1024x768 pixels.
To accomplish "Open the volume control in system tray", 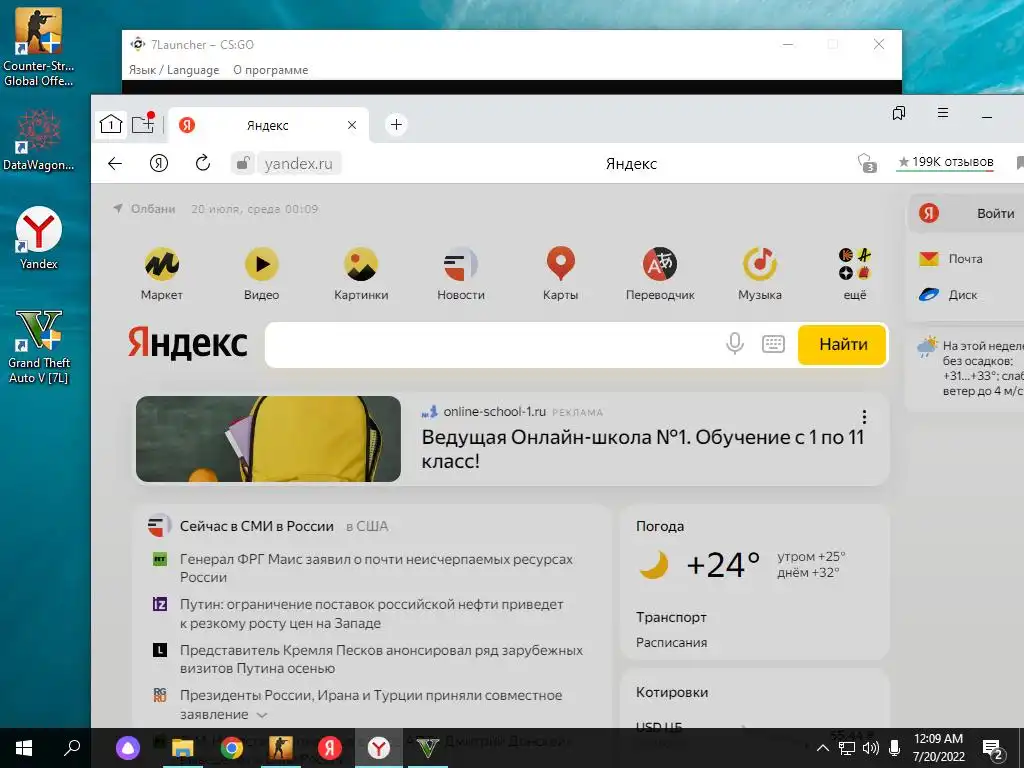I will pos(871,748).
